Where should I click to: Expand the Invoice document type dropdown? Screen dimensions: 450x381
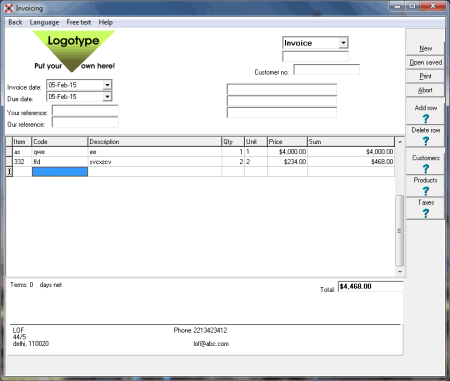pos(343,43)
